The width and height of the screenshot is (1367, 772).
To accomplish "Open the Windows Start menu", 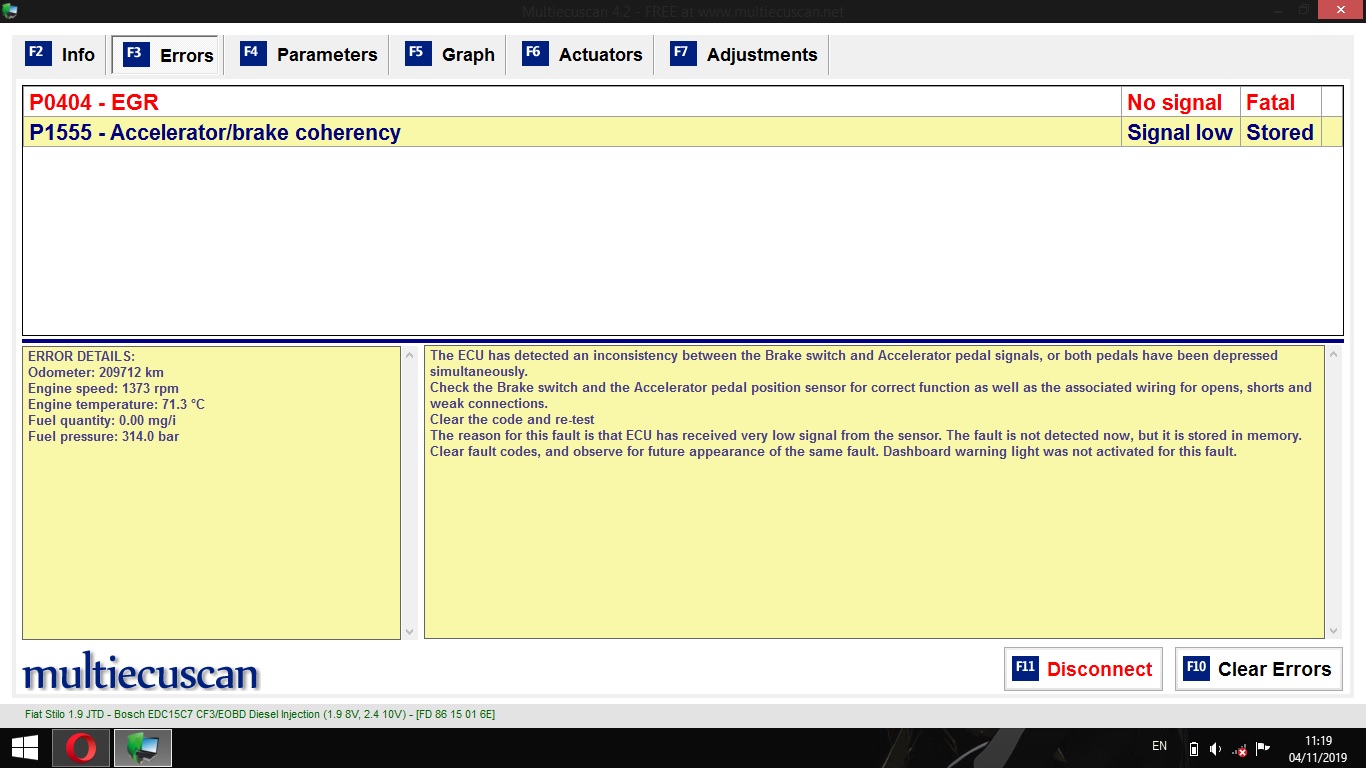I will pyautogui.click(x=25, y=748).
